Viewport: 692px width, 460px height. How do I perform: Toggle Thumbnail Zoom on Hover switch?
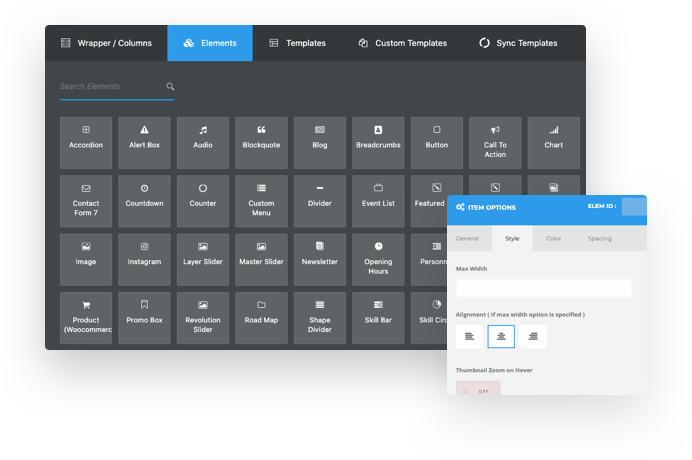pyautogui.click(x=478, y=390)
